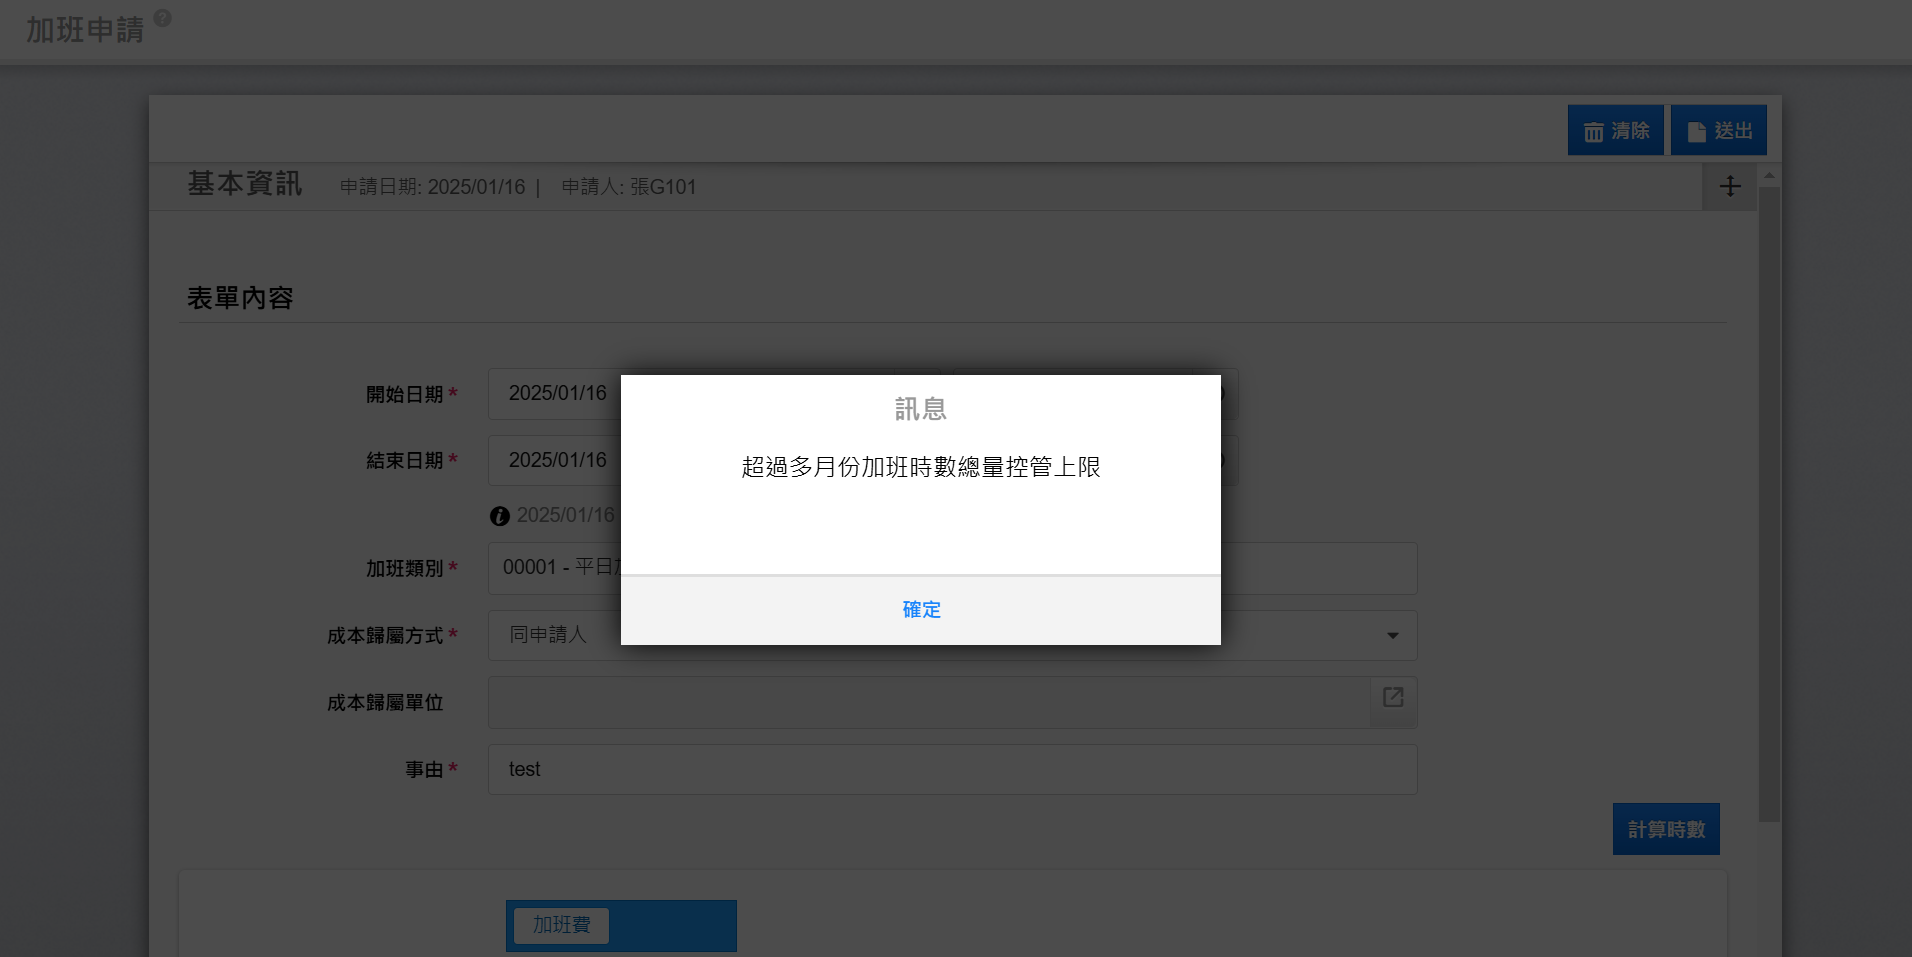This screenshot has width=1912, height=957.
Task: Click the scrollbar up arrow
Action: point(1769,176)
